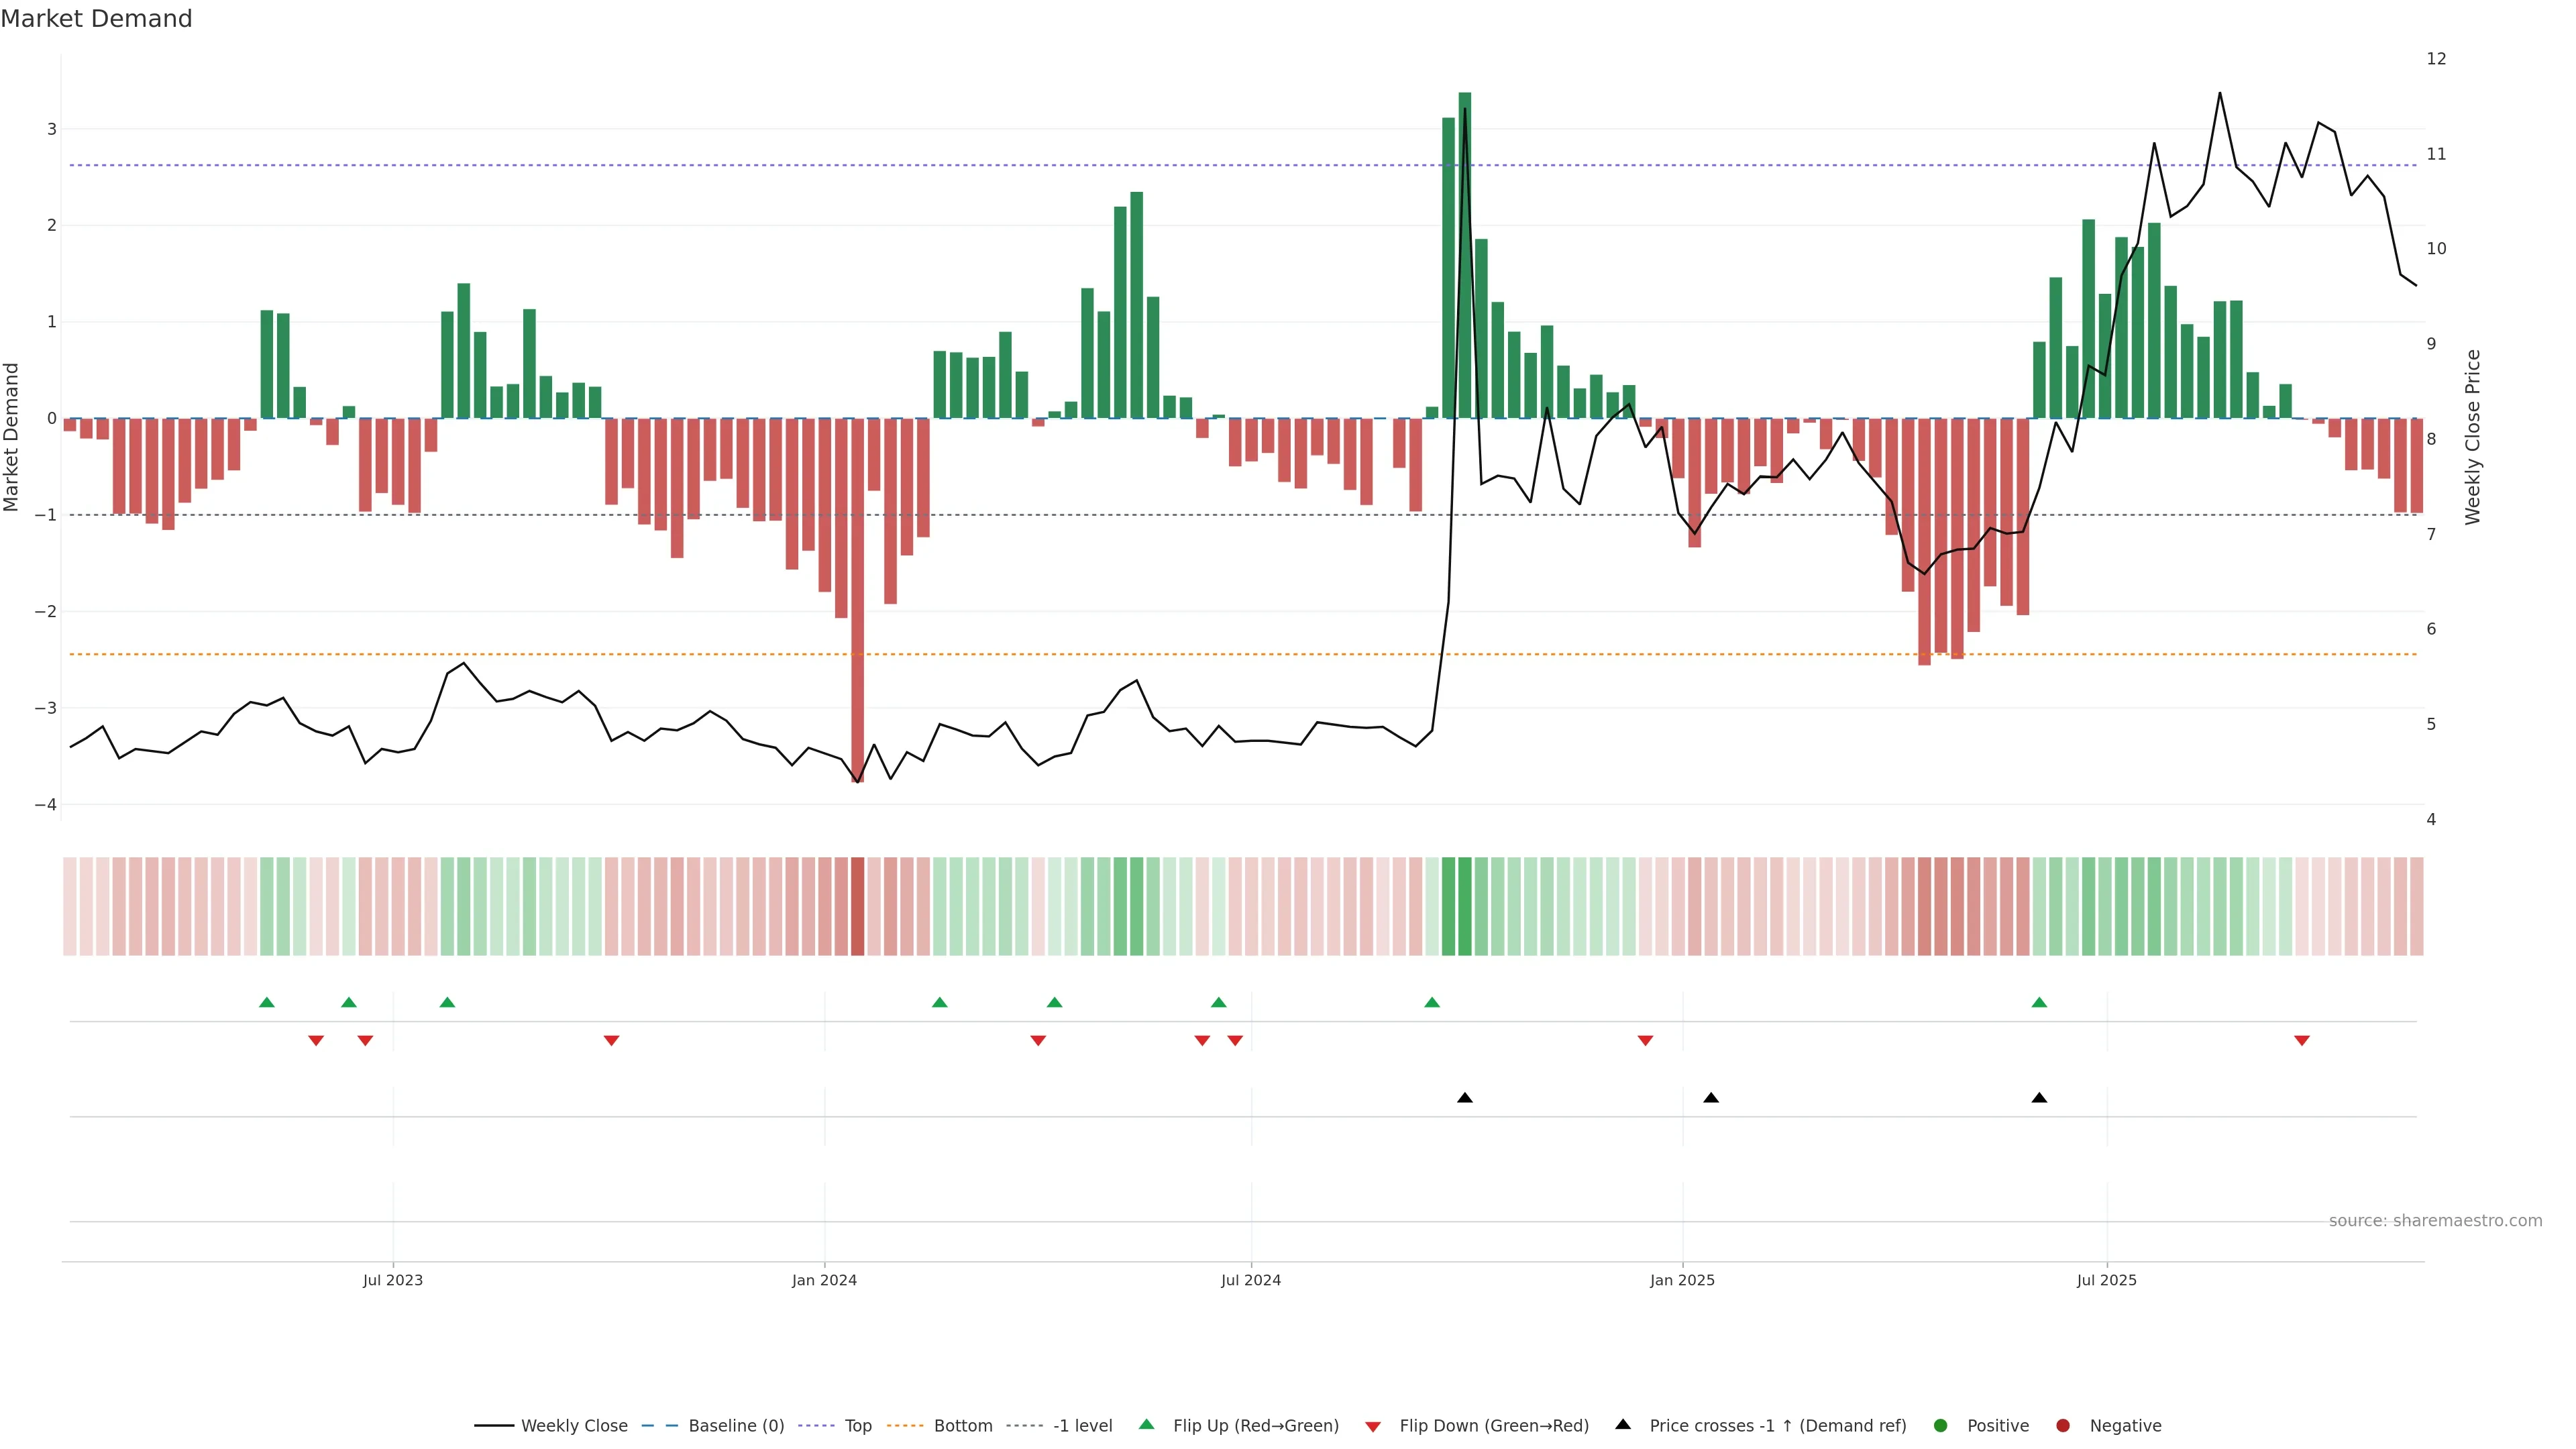Viewport: 2576px width, 1449px height.
Task: Click Flip Down red triangle legend icon
Action: click(1373, 1427)
